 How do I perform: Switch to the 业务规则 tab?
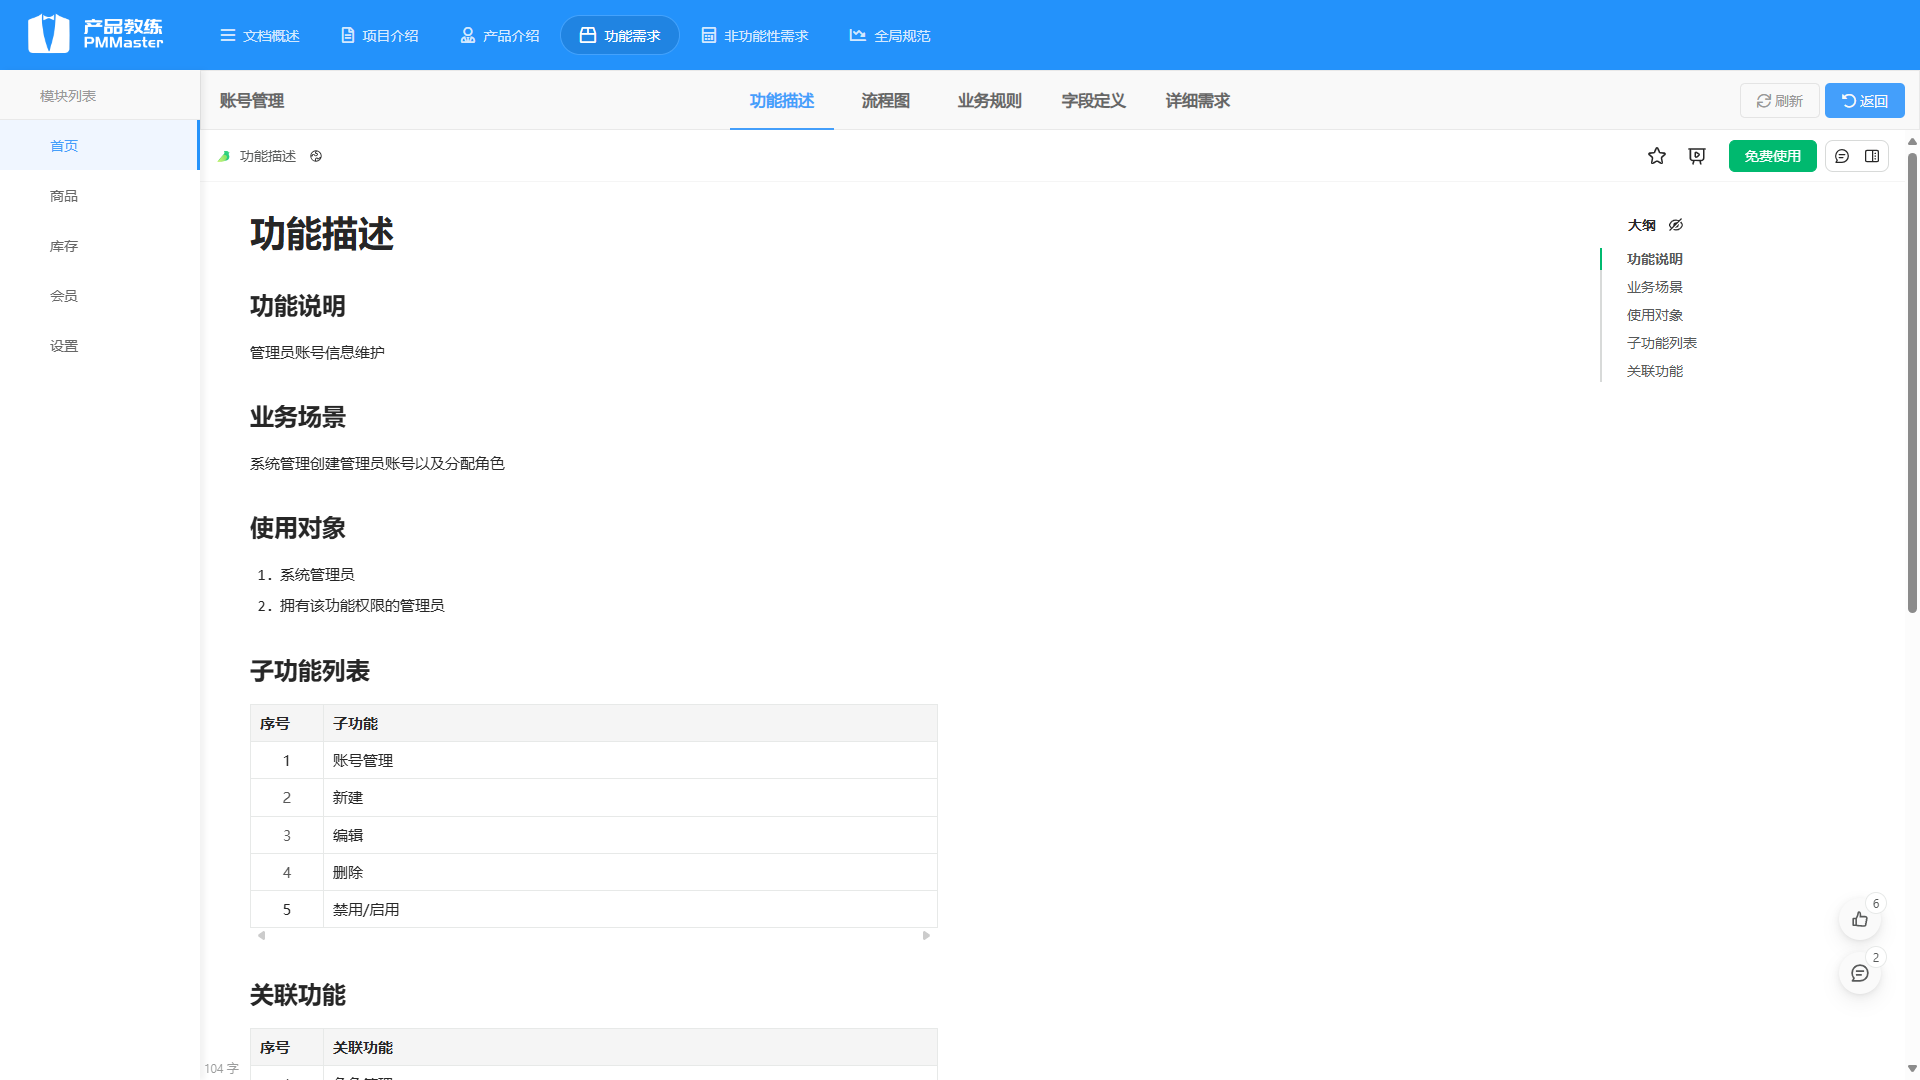990,101
